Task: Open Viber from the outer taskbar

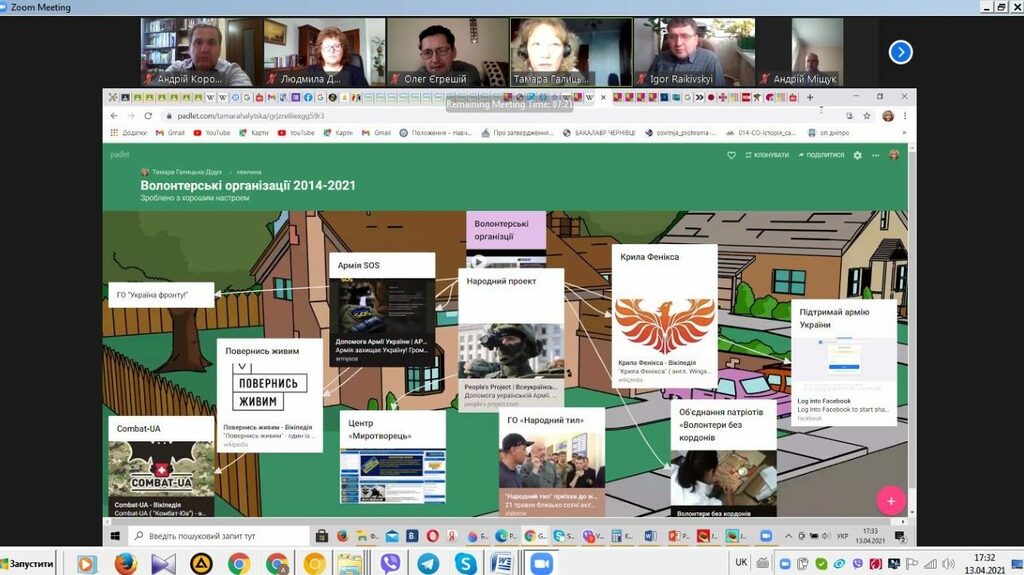Action: [x=390, y=564]
